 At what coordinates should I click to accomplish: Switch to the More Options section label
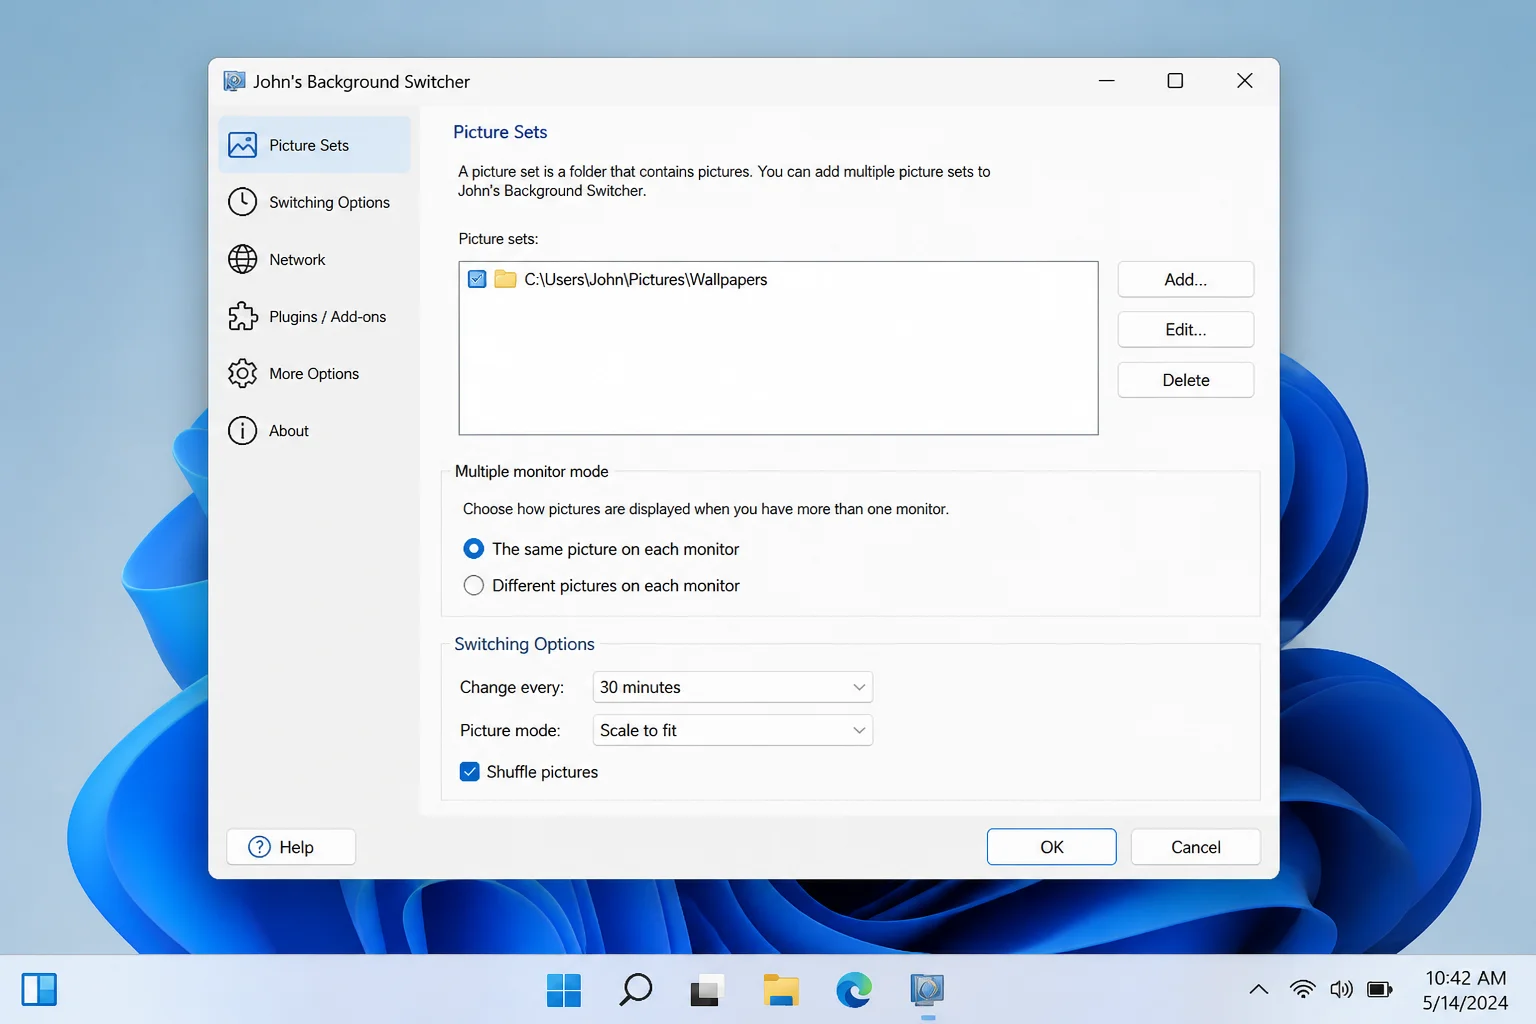[314, 373]
